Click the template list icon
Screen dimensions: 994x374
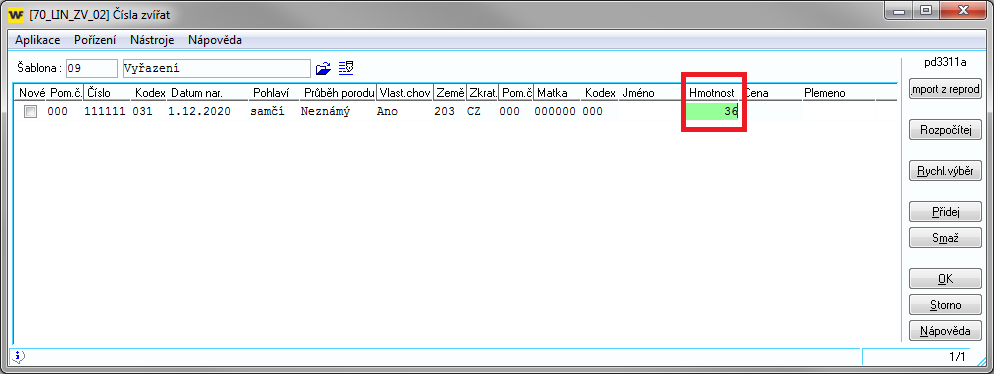pyautogui.click(x=345, y=68)
